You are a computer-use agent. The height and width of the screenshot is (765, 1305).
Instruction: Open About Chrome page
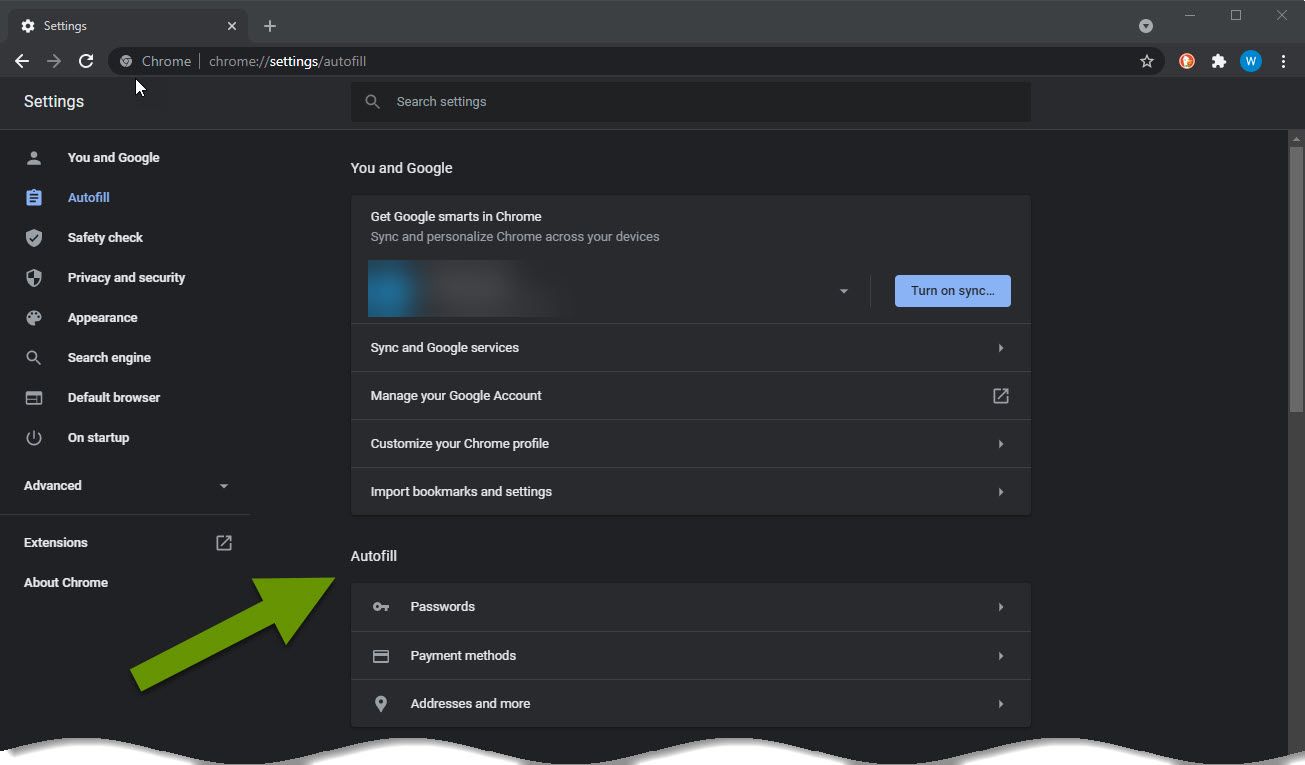pos(66,583)
